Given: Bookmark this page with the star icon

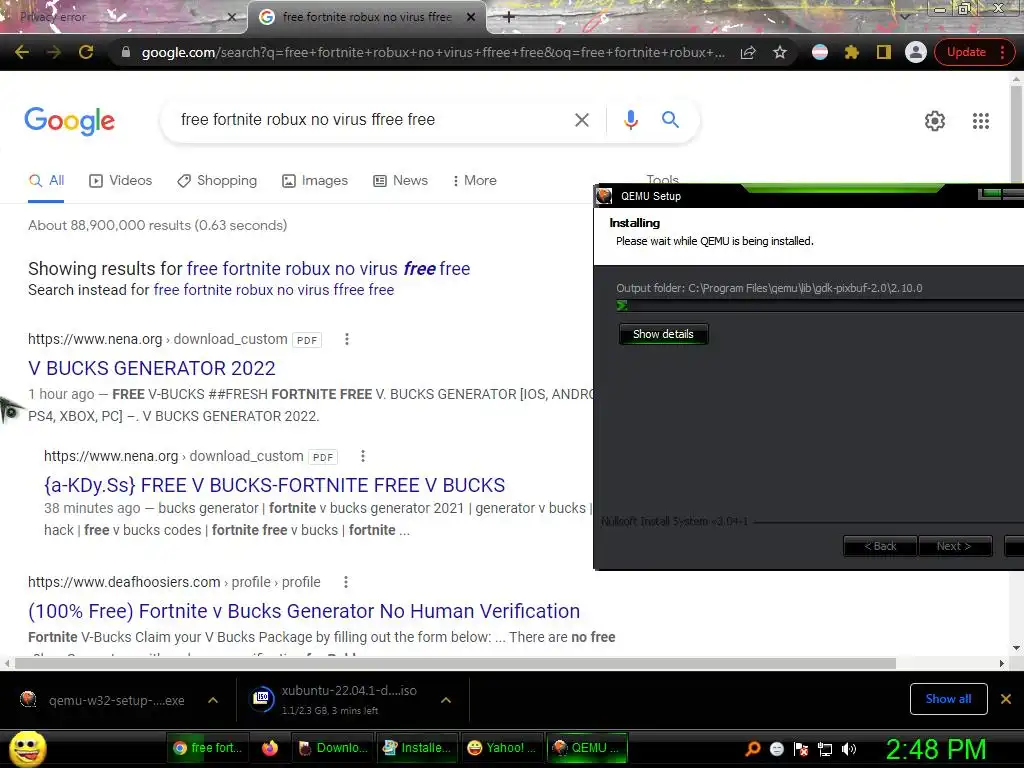Looking at the screenshot, I should tap(780, 52).
